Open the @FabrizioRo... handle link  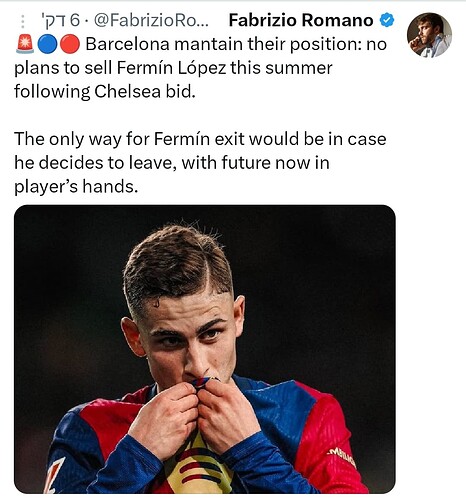[152, 21]
